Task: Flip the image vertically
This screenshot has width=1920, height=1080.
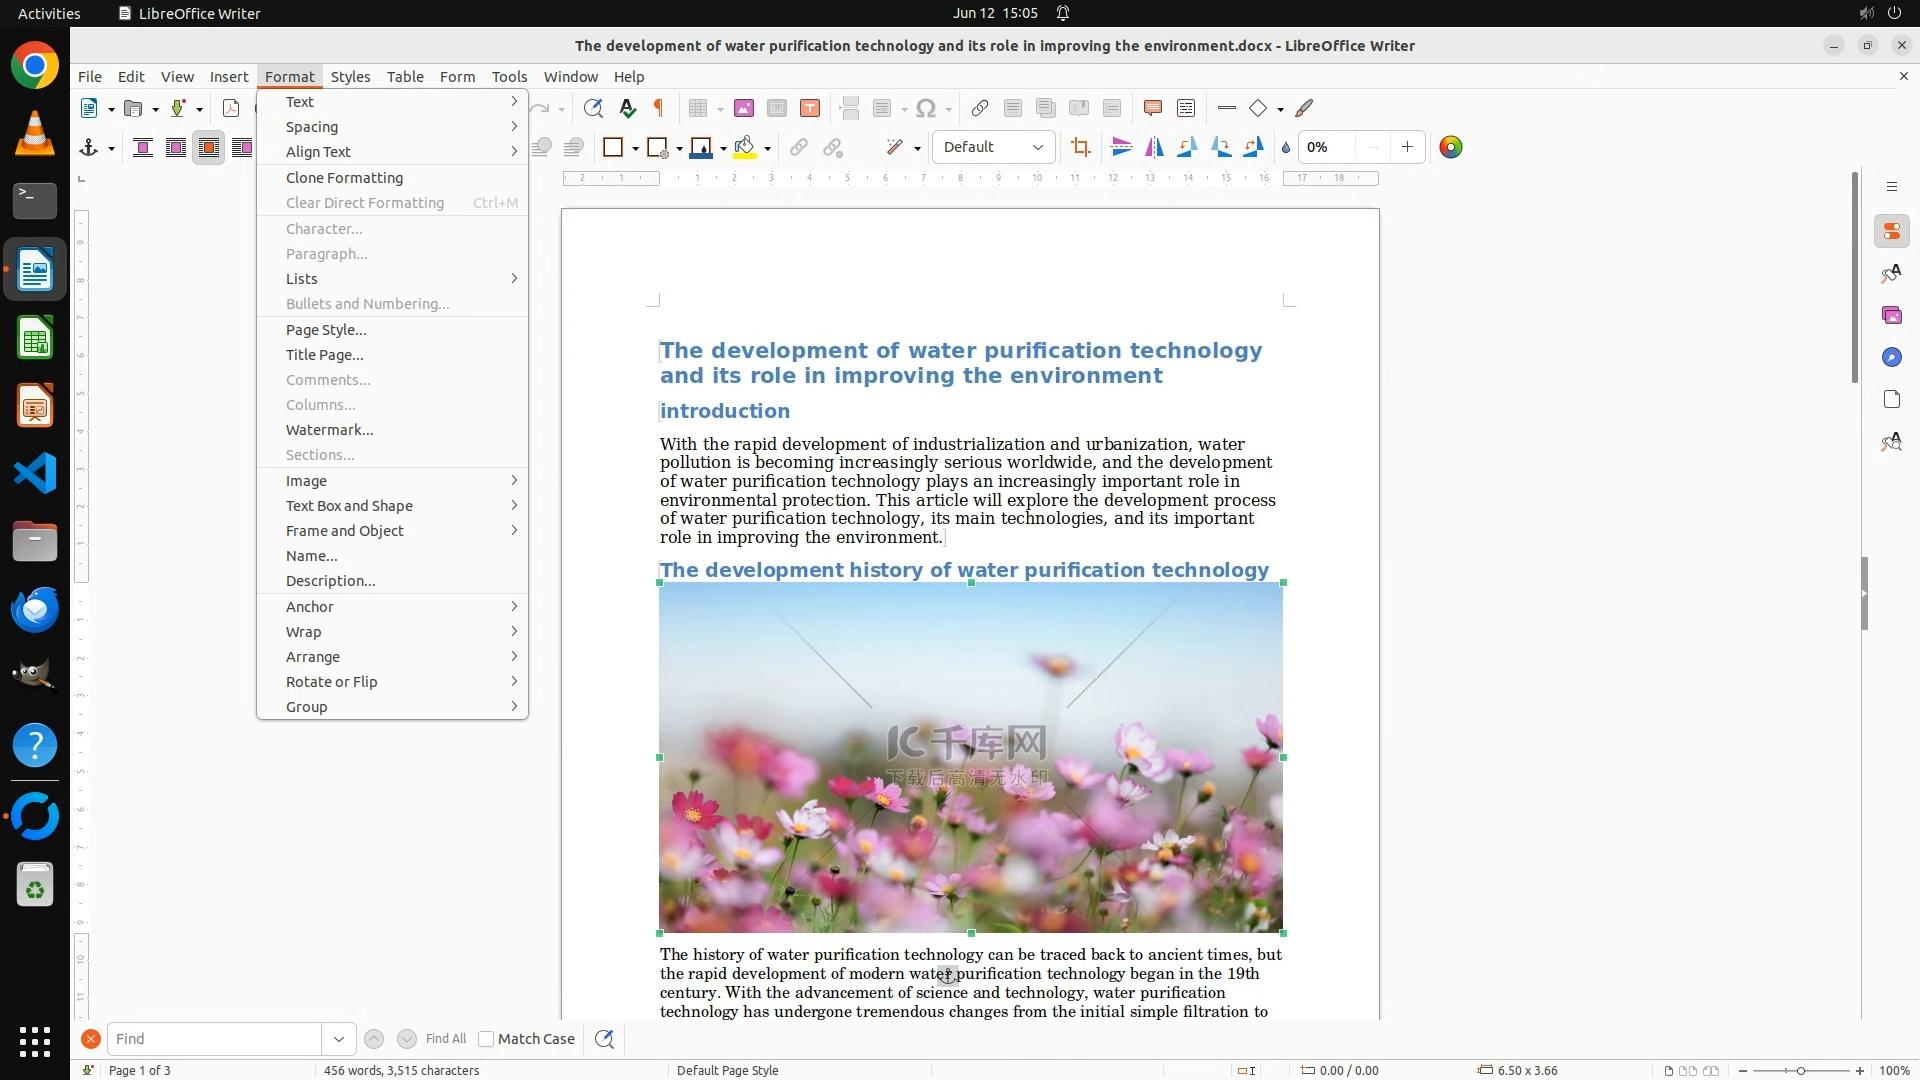Action: pyautogui.click(x=1121, y=148)
